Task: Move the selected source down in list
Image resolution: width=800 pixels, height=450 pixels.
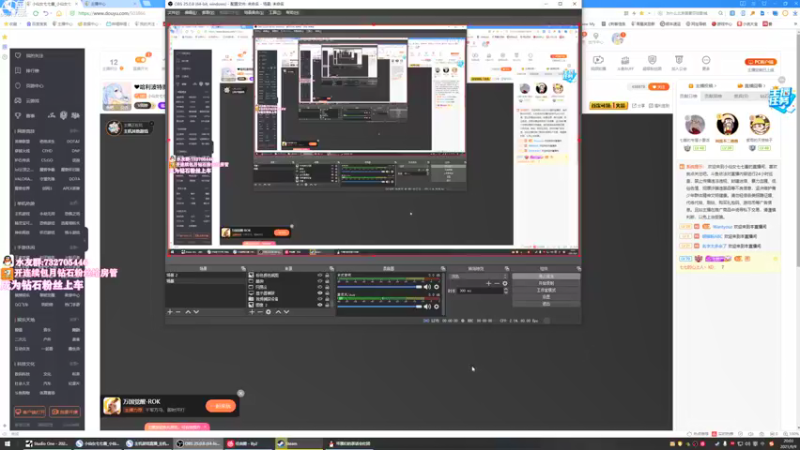Action: (286, 312)
